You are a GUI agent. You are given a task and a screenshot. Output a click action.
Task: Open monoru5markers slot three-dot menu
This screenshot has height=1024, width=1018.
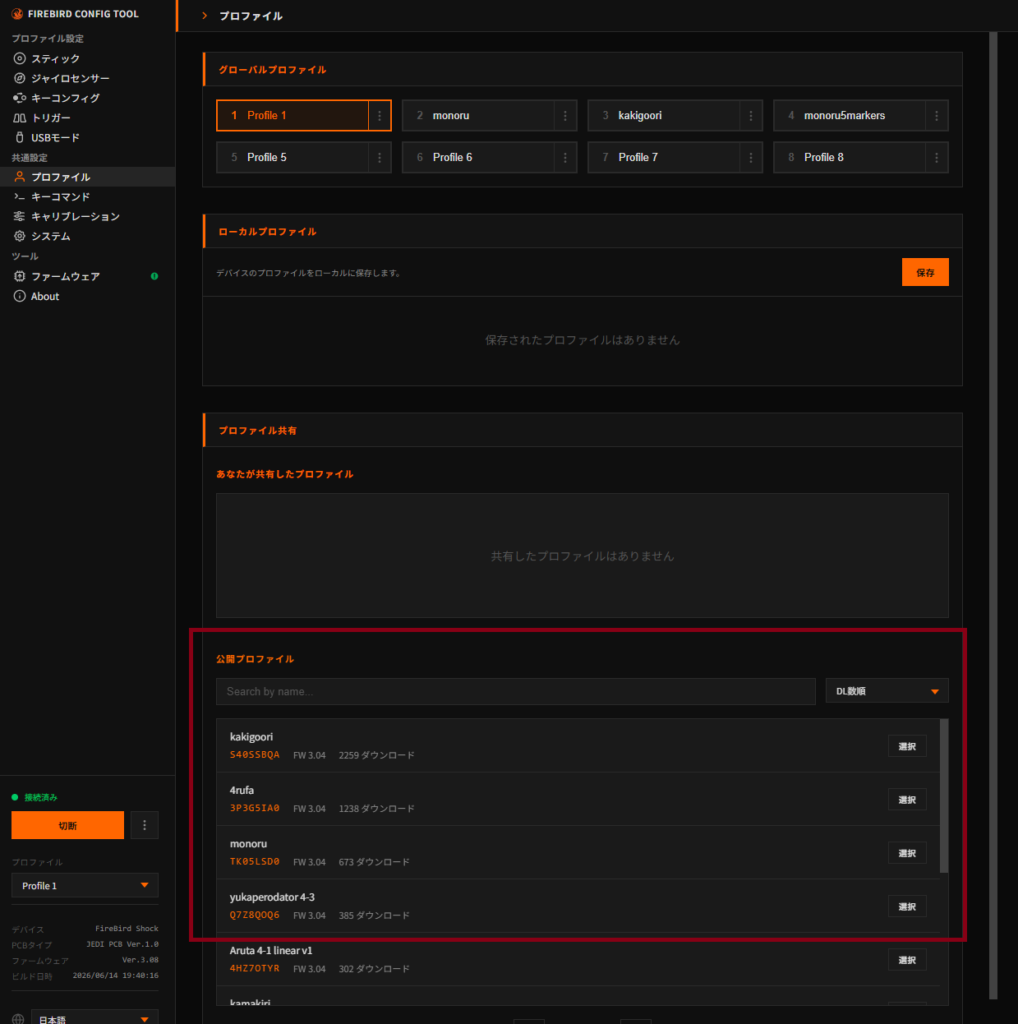click(x=936, y=116)
